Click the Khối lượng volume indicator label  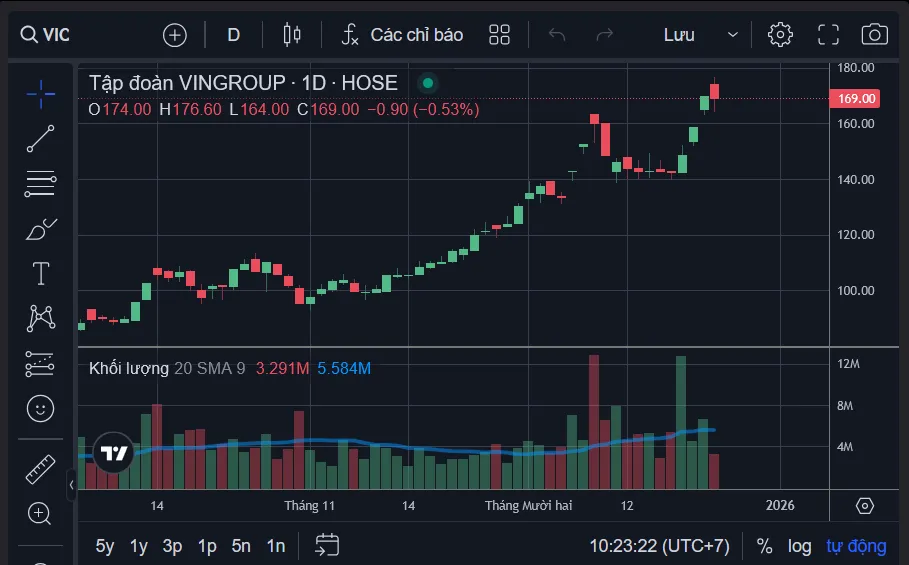tap(129, 369)
